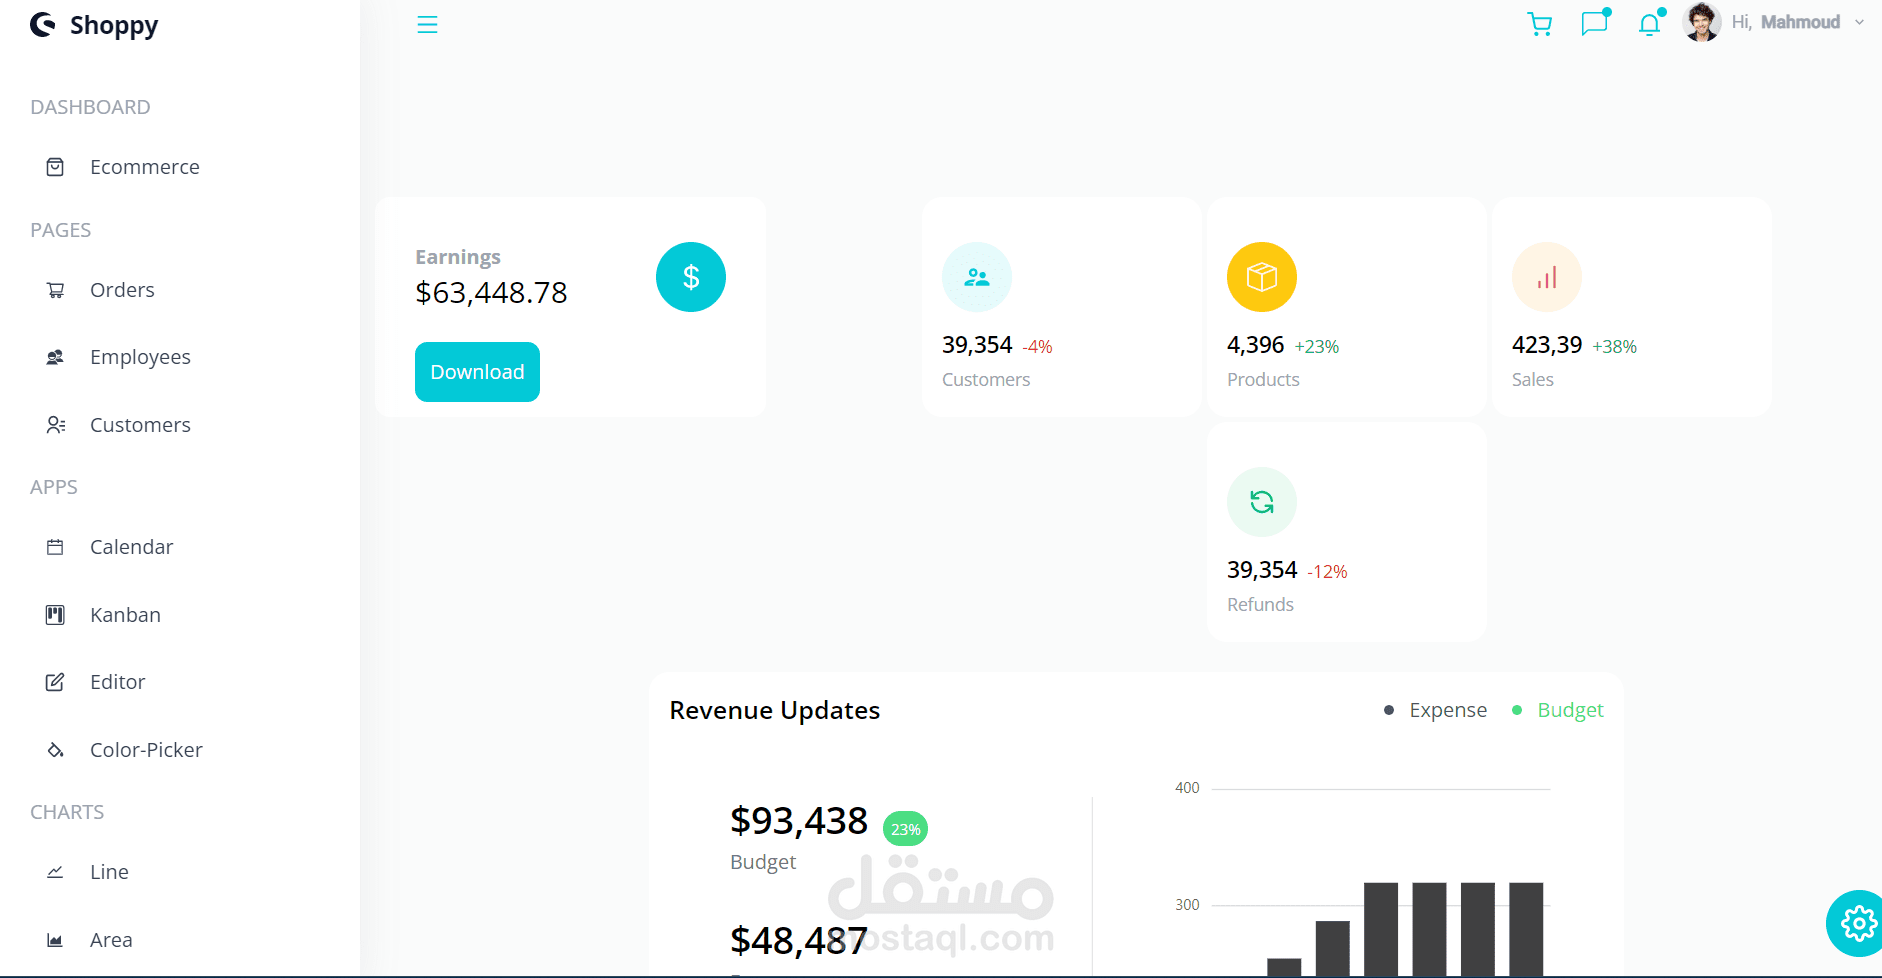The width and height of the screenshot is (1882, 978).
Task: Click the $93,438 budget amount
Action: click(x=799, y=821)
